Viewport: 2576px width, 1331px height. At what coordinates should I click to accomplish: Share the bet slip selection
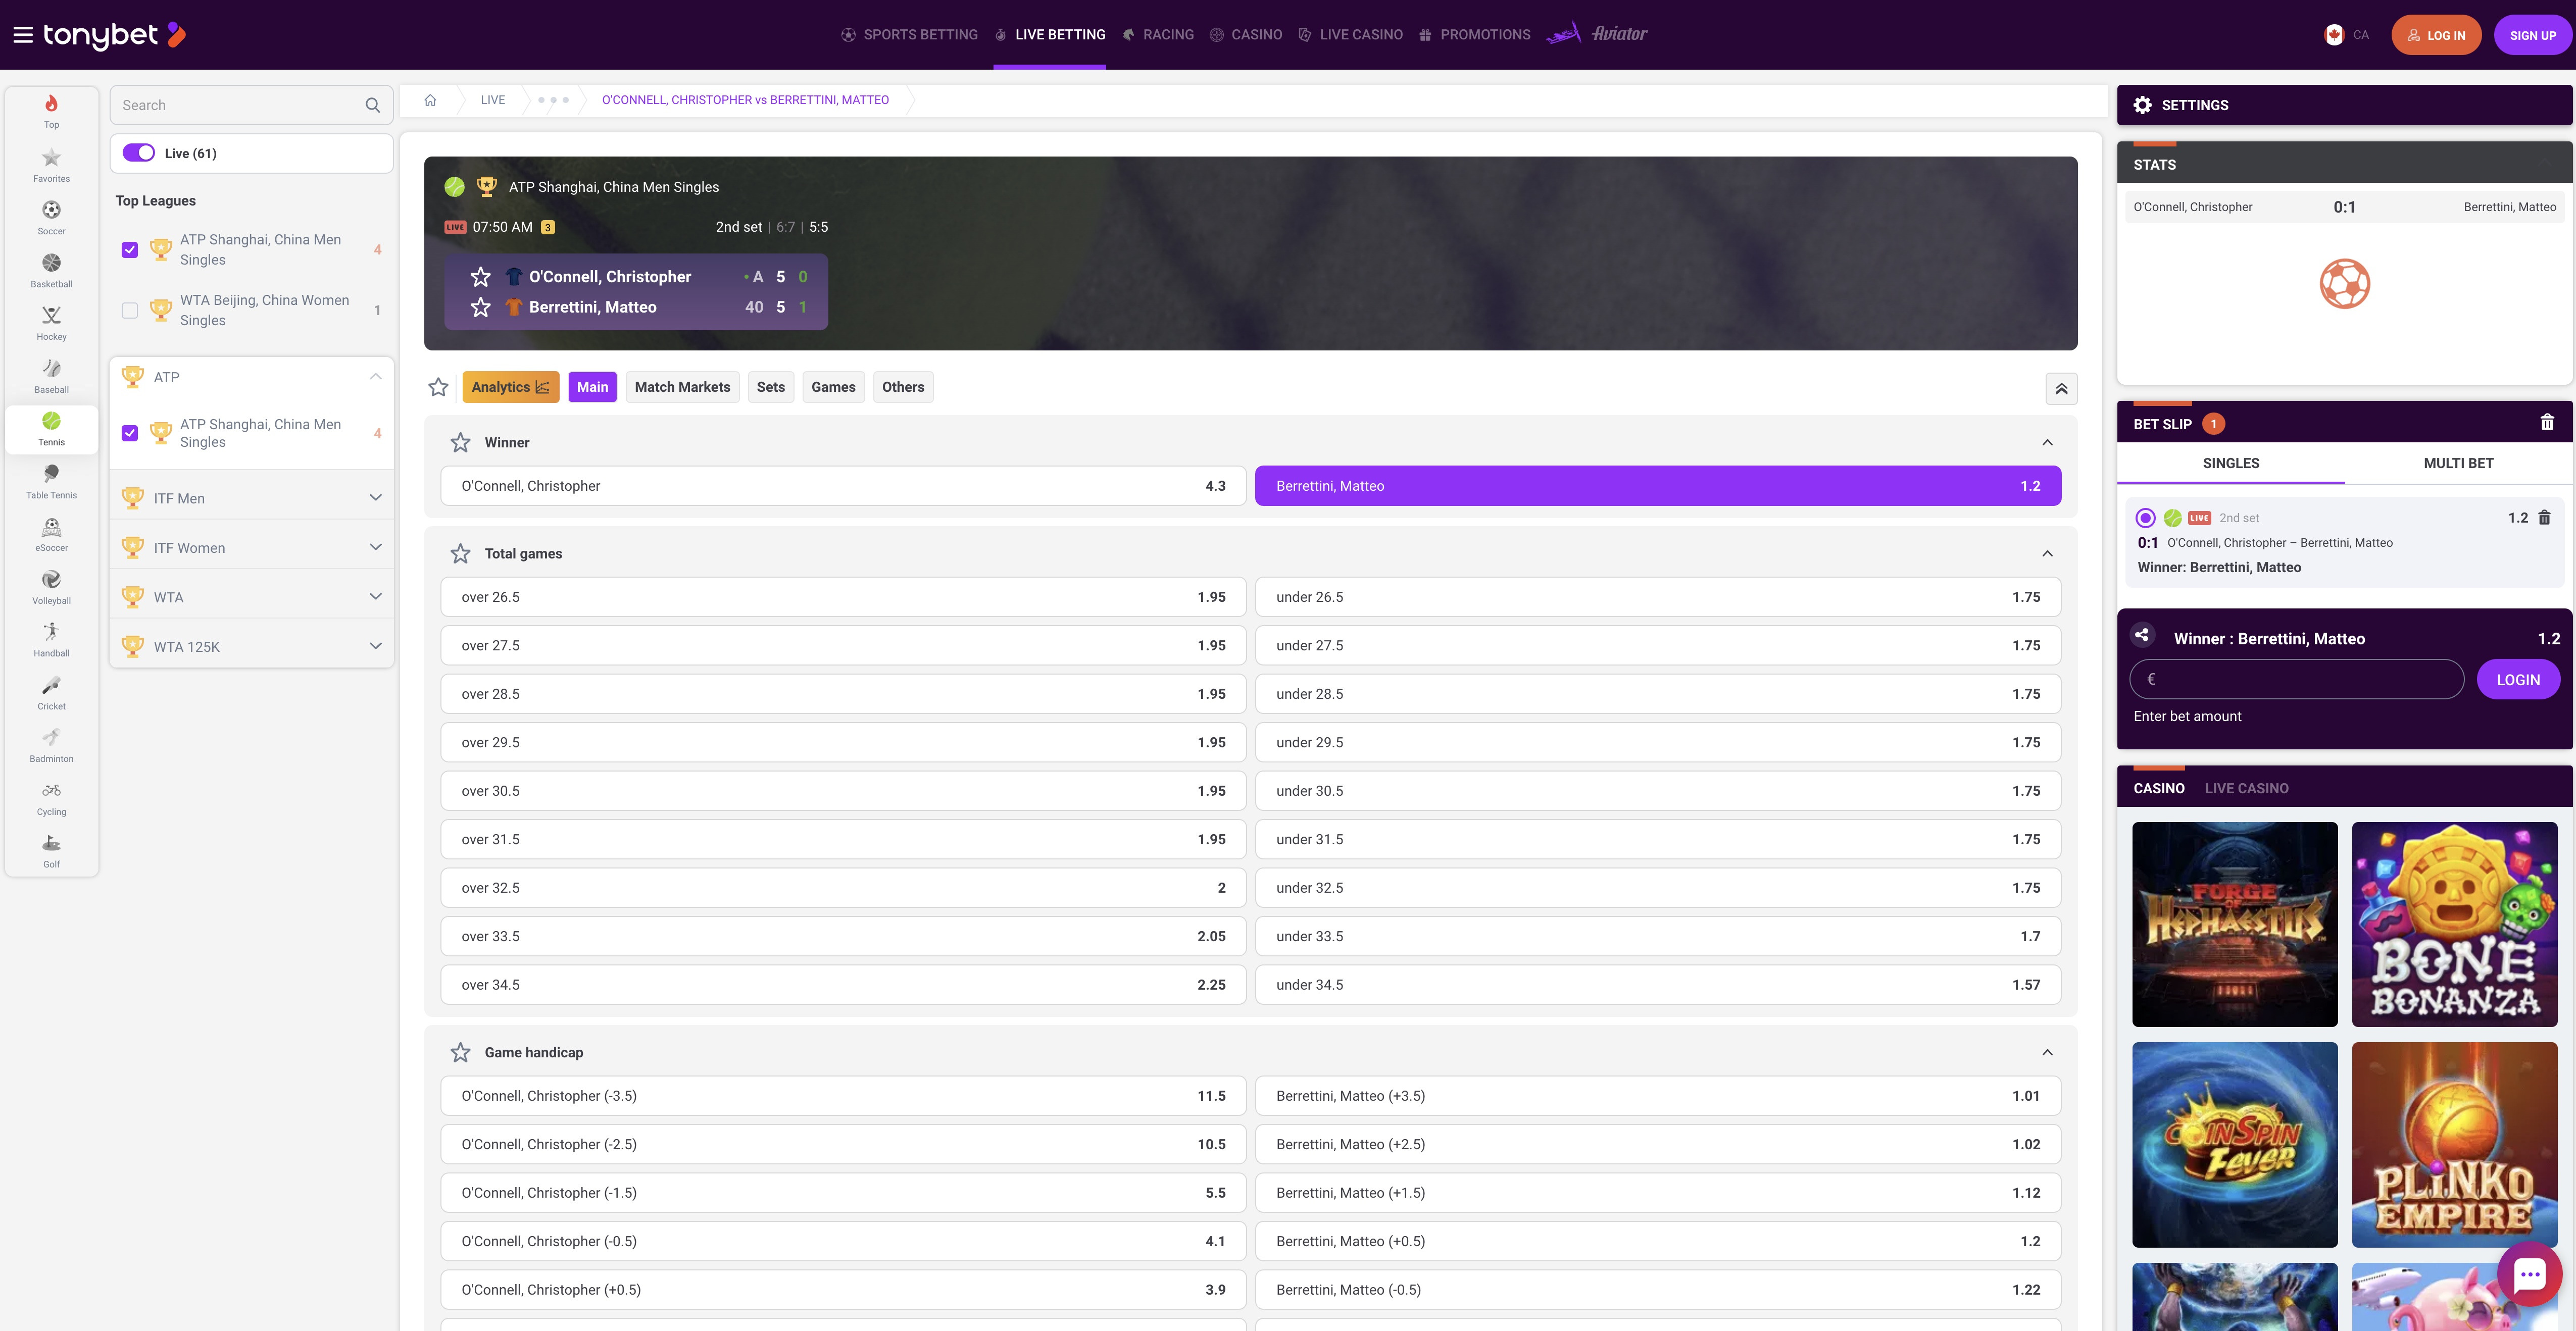point(2142,635)
